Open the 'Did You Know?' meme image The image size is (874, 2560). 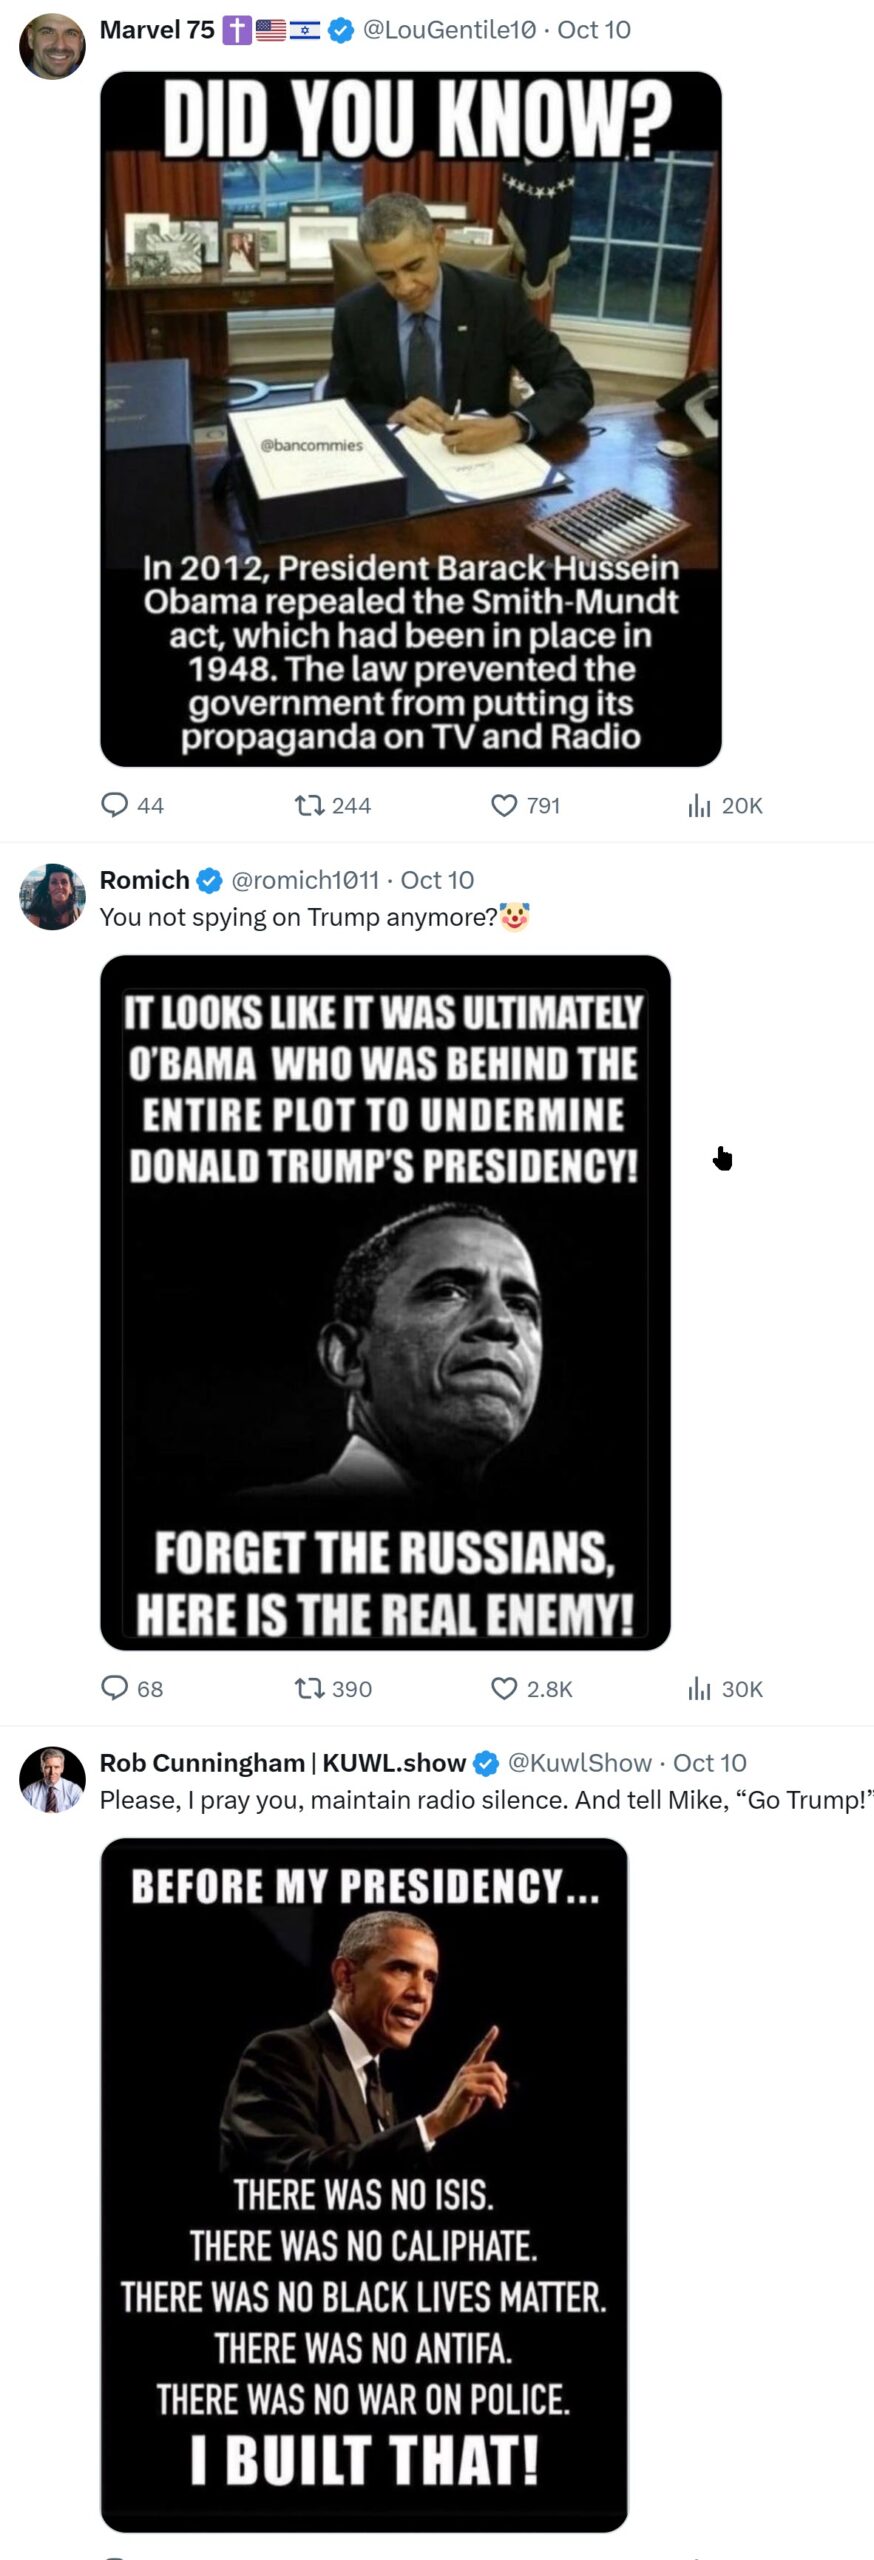410,418
